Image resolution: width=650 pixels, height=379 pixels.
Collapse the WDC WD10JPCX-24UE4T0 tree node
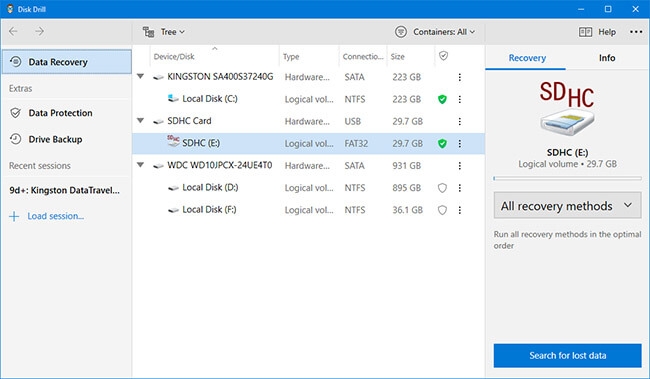[x=141, y=165]
